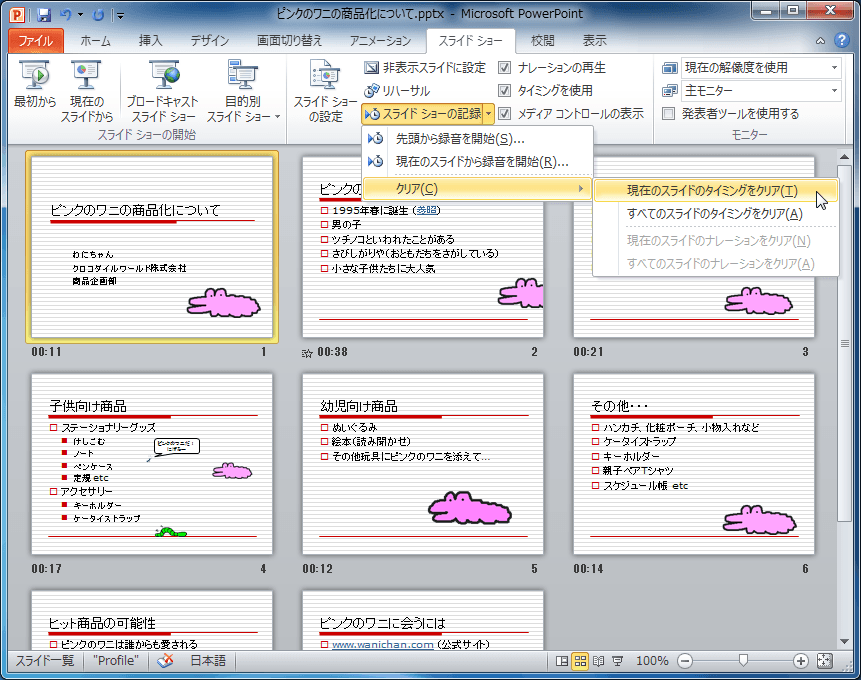This screenshot has height=680, width=861.
Task: Switch to the 画面切り替え tab
Action: (289, 41)
